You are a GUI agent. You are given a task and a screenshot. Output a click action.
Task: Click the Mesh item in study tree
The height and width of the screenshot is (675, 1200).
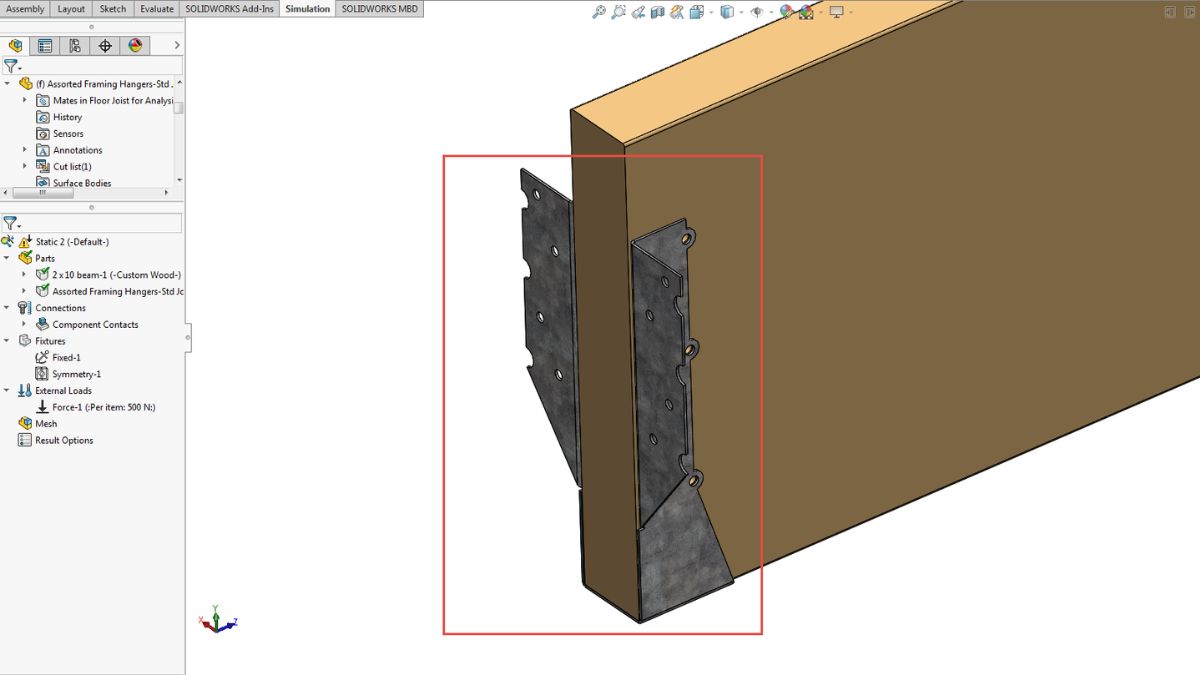point(46,424)
